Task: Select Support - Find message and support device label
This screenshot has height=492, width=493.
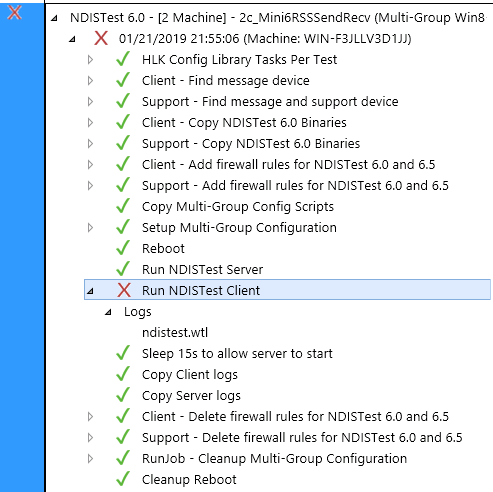Action: (x=270, y=102)
